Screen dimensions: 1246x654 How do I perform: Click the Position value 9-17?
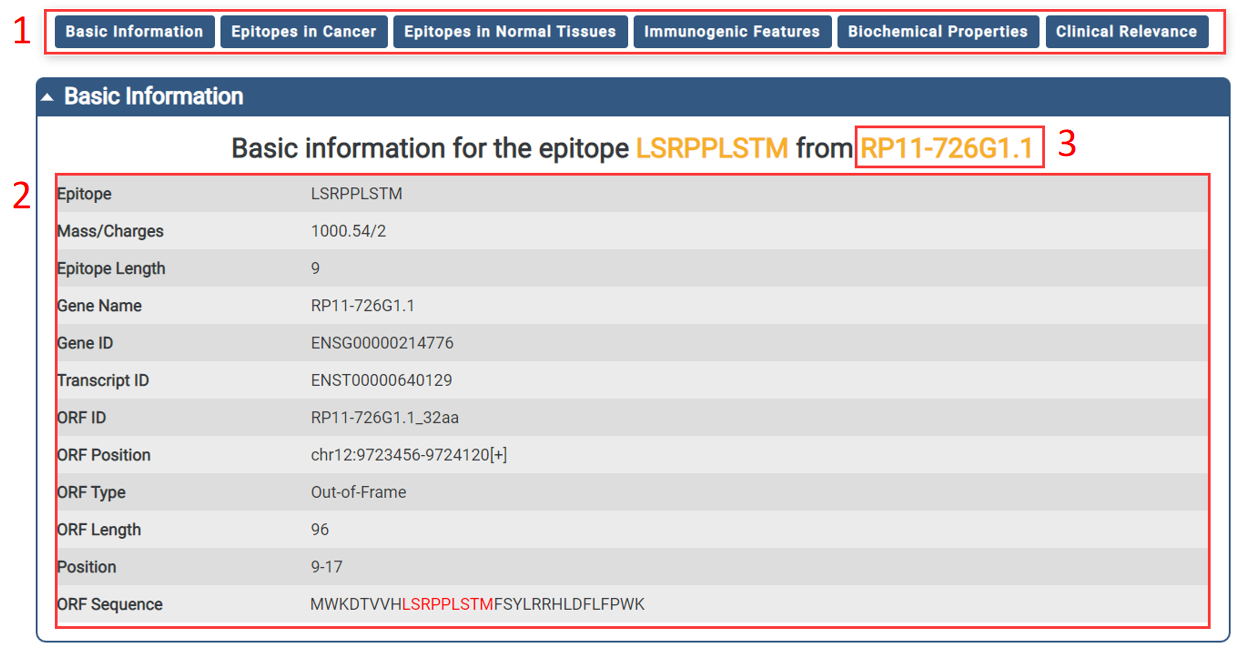[326, 567]
